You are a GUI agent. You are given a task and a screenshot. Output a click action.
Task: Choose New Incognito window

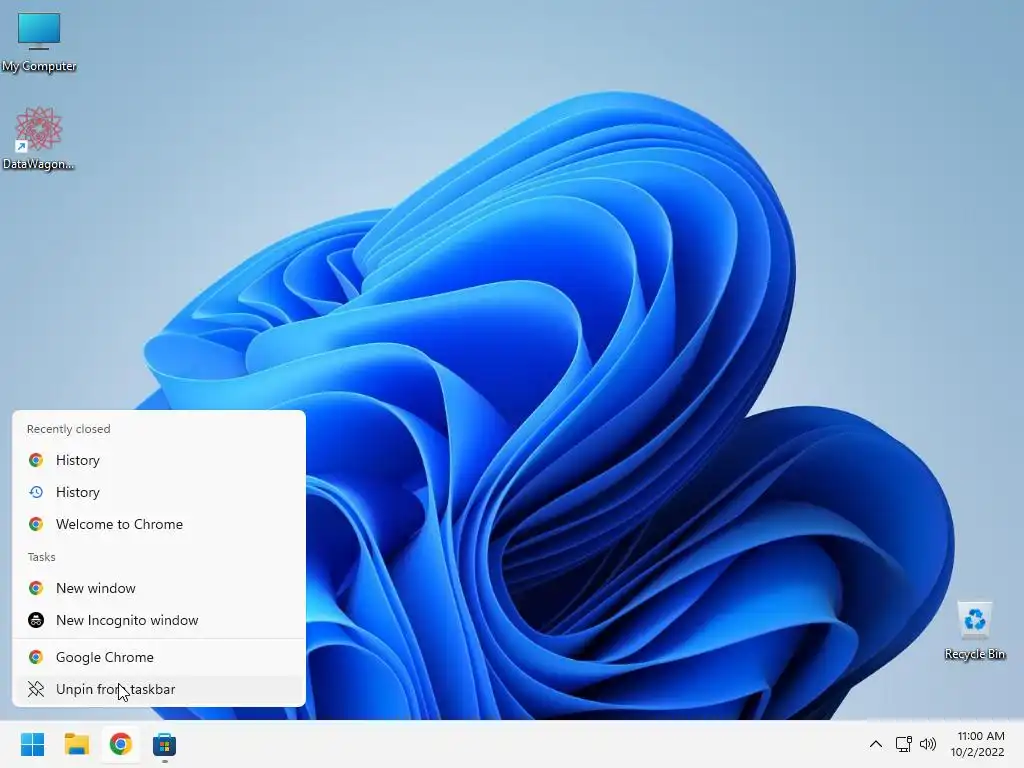(x=159, y=620)
